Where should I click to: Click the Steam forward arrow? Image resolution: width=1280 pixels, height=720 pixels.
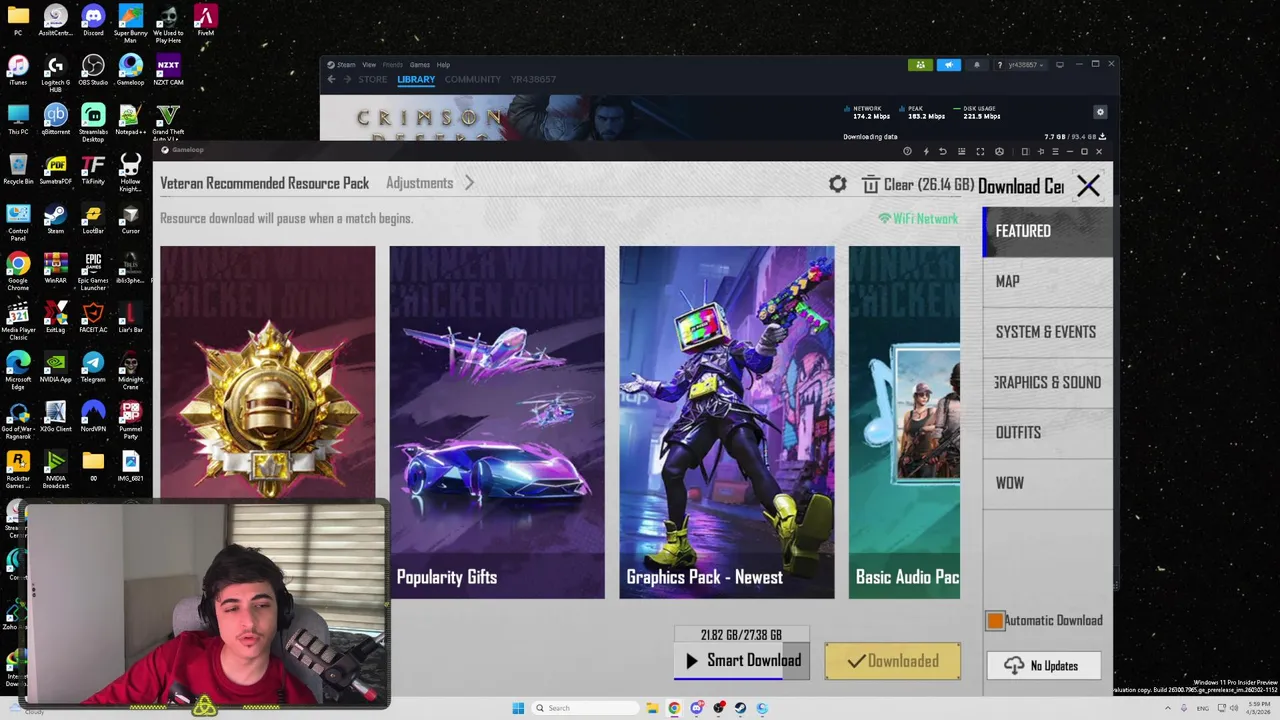[x=347, y=79]
